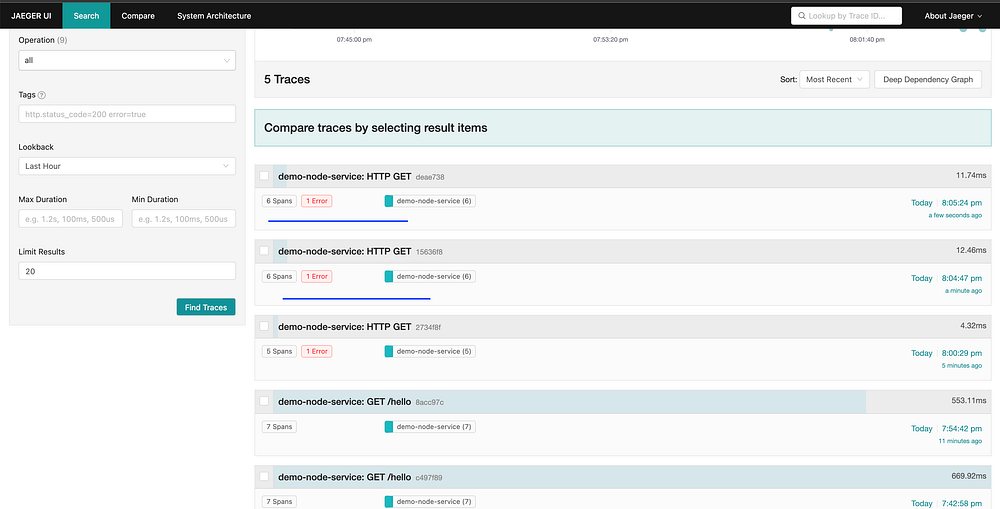The width and height of the screenshot is (1000, 509).
Task: Select checkbox for trace deae738
Action: 264,176
